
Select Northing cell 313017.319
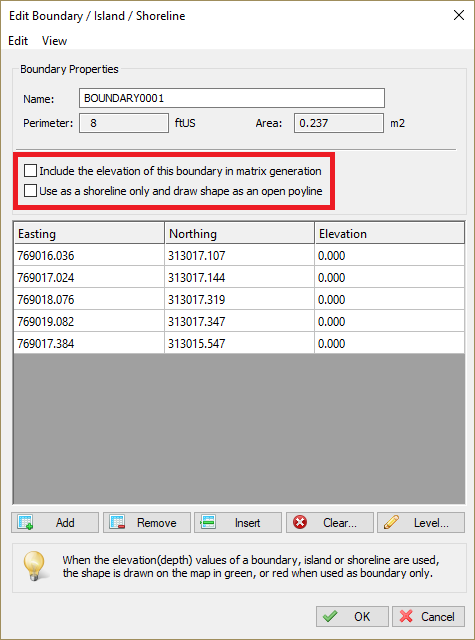[240, 300]
